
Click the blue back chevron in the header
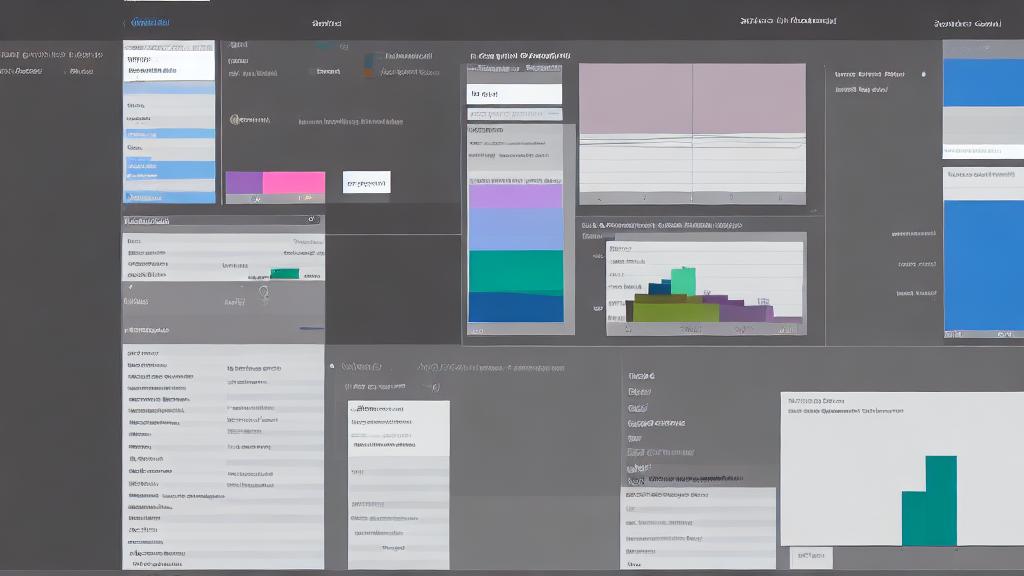pos(126,22)
